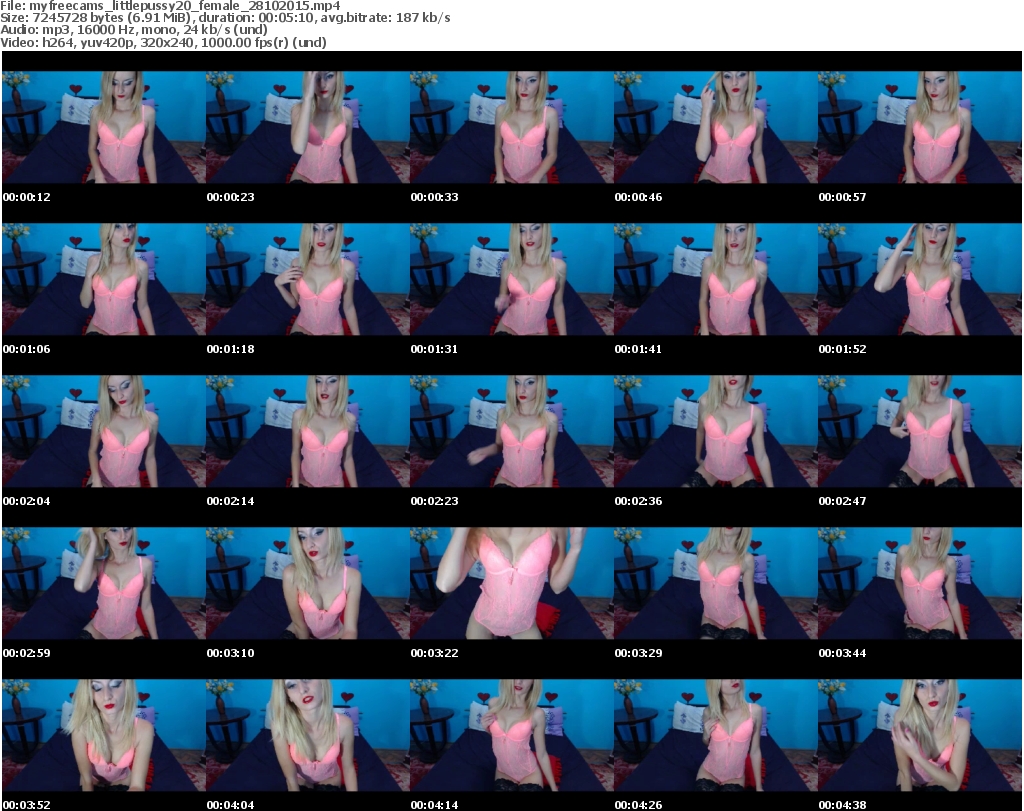This screenshot has width=1024, height=811.
Task: Select the thumbnail frame at 00:00:12
Action: click(104, 127)
